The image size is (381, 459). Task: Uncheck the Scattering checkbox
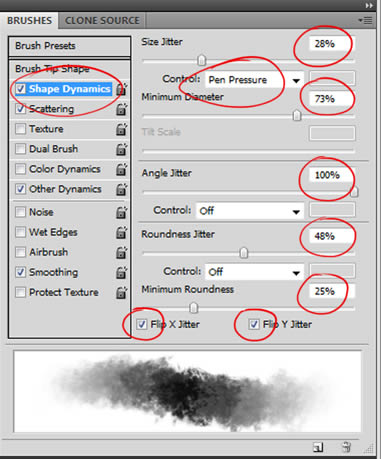(21, 109)
